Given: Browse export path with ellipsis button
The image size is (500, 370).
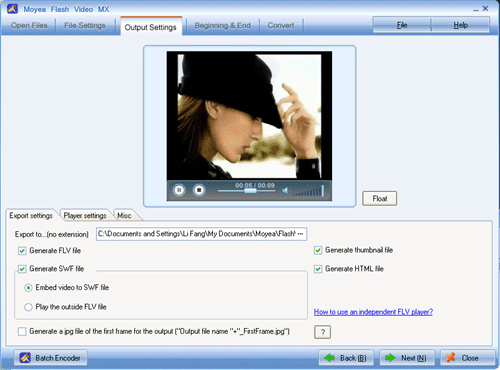Looking at the screenshot, I should click(301, 234).
